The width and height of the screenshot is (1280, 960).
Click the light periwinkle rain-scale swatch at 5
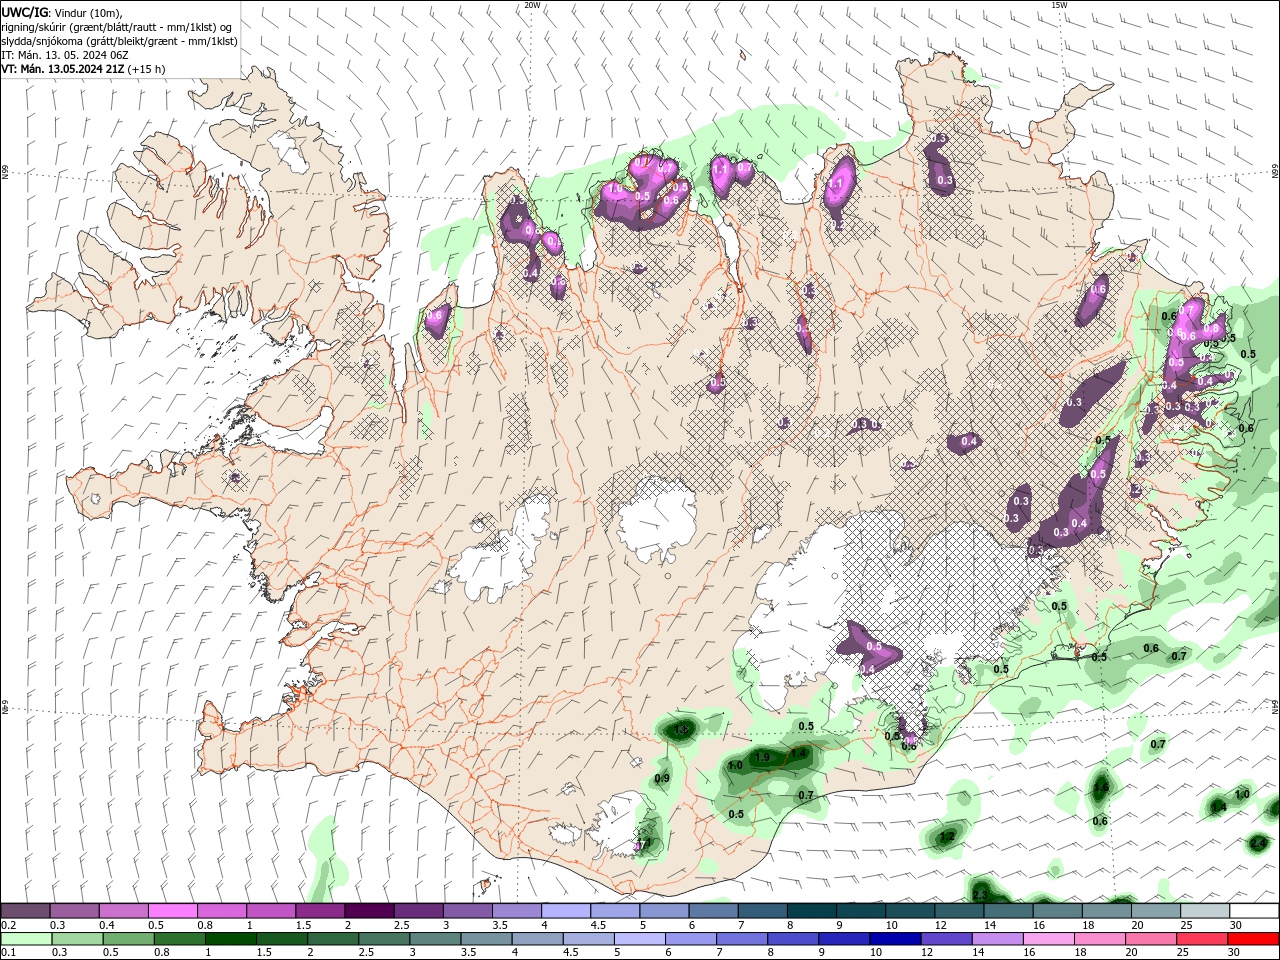pos(639,939)
